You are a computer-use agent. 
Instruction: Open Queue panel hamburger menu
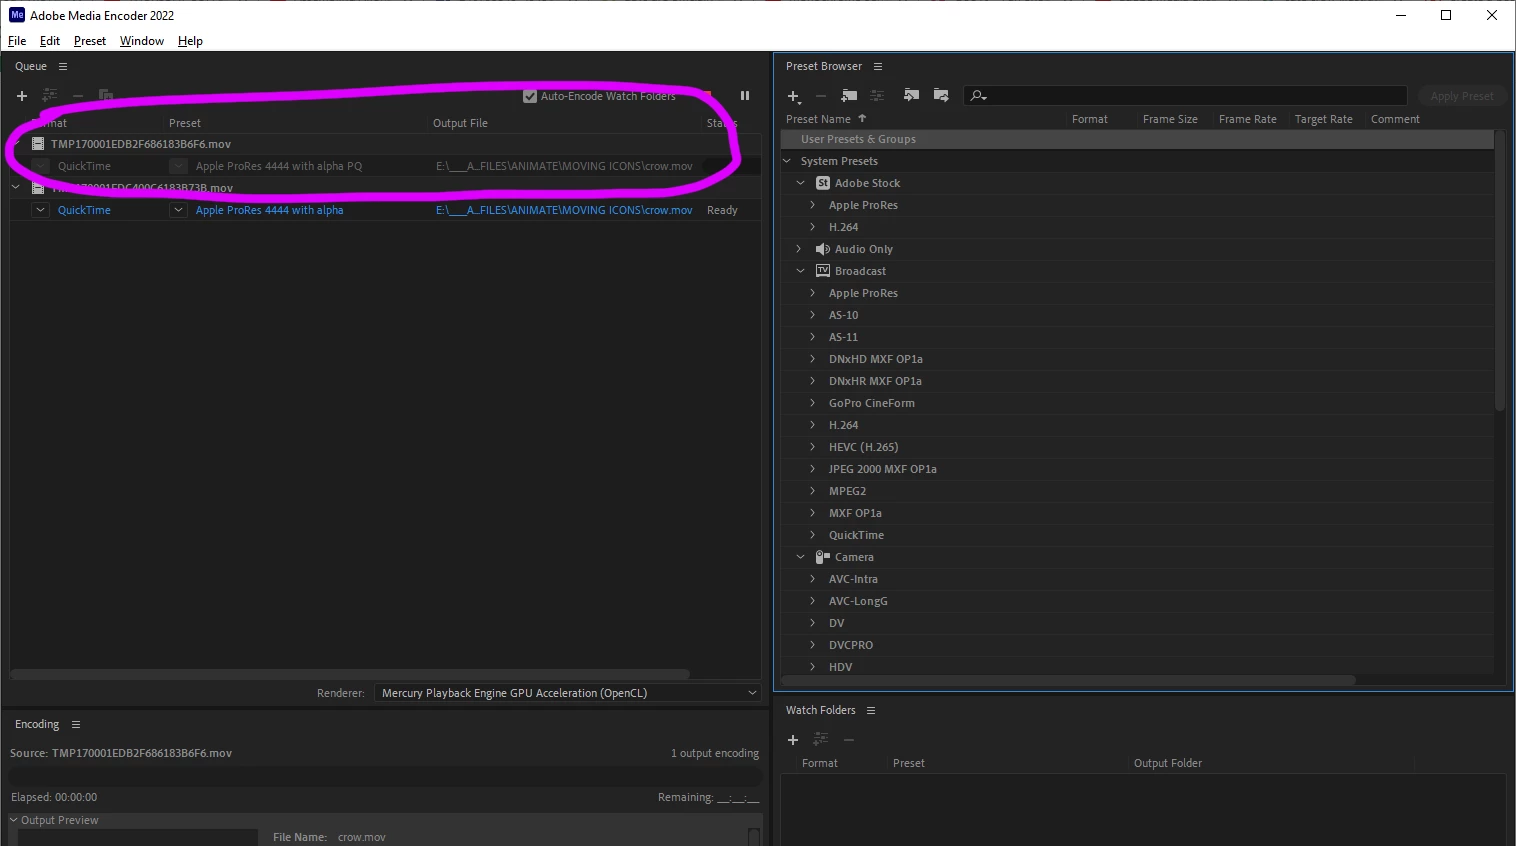(x=63, y=66)
